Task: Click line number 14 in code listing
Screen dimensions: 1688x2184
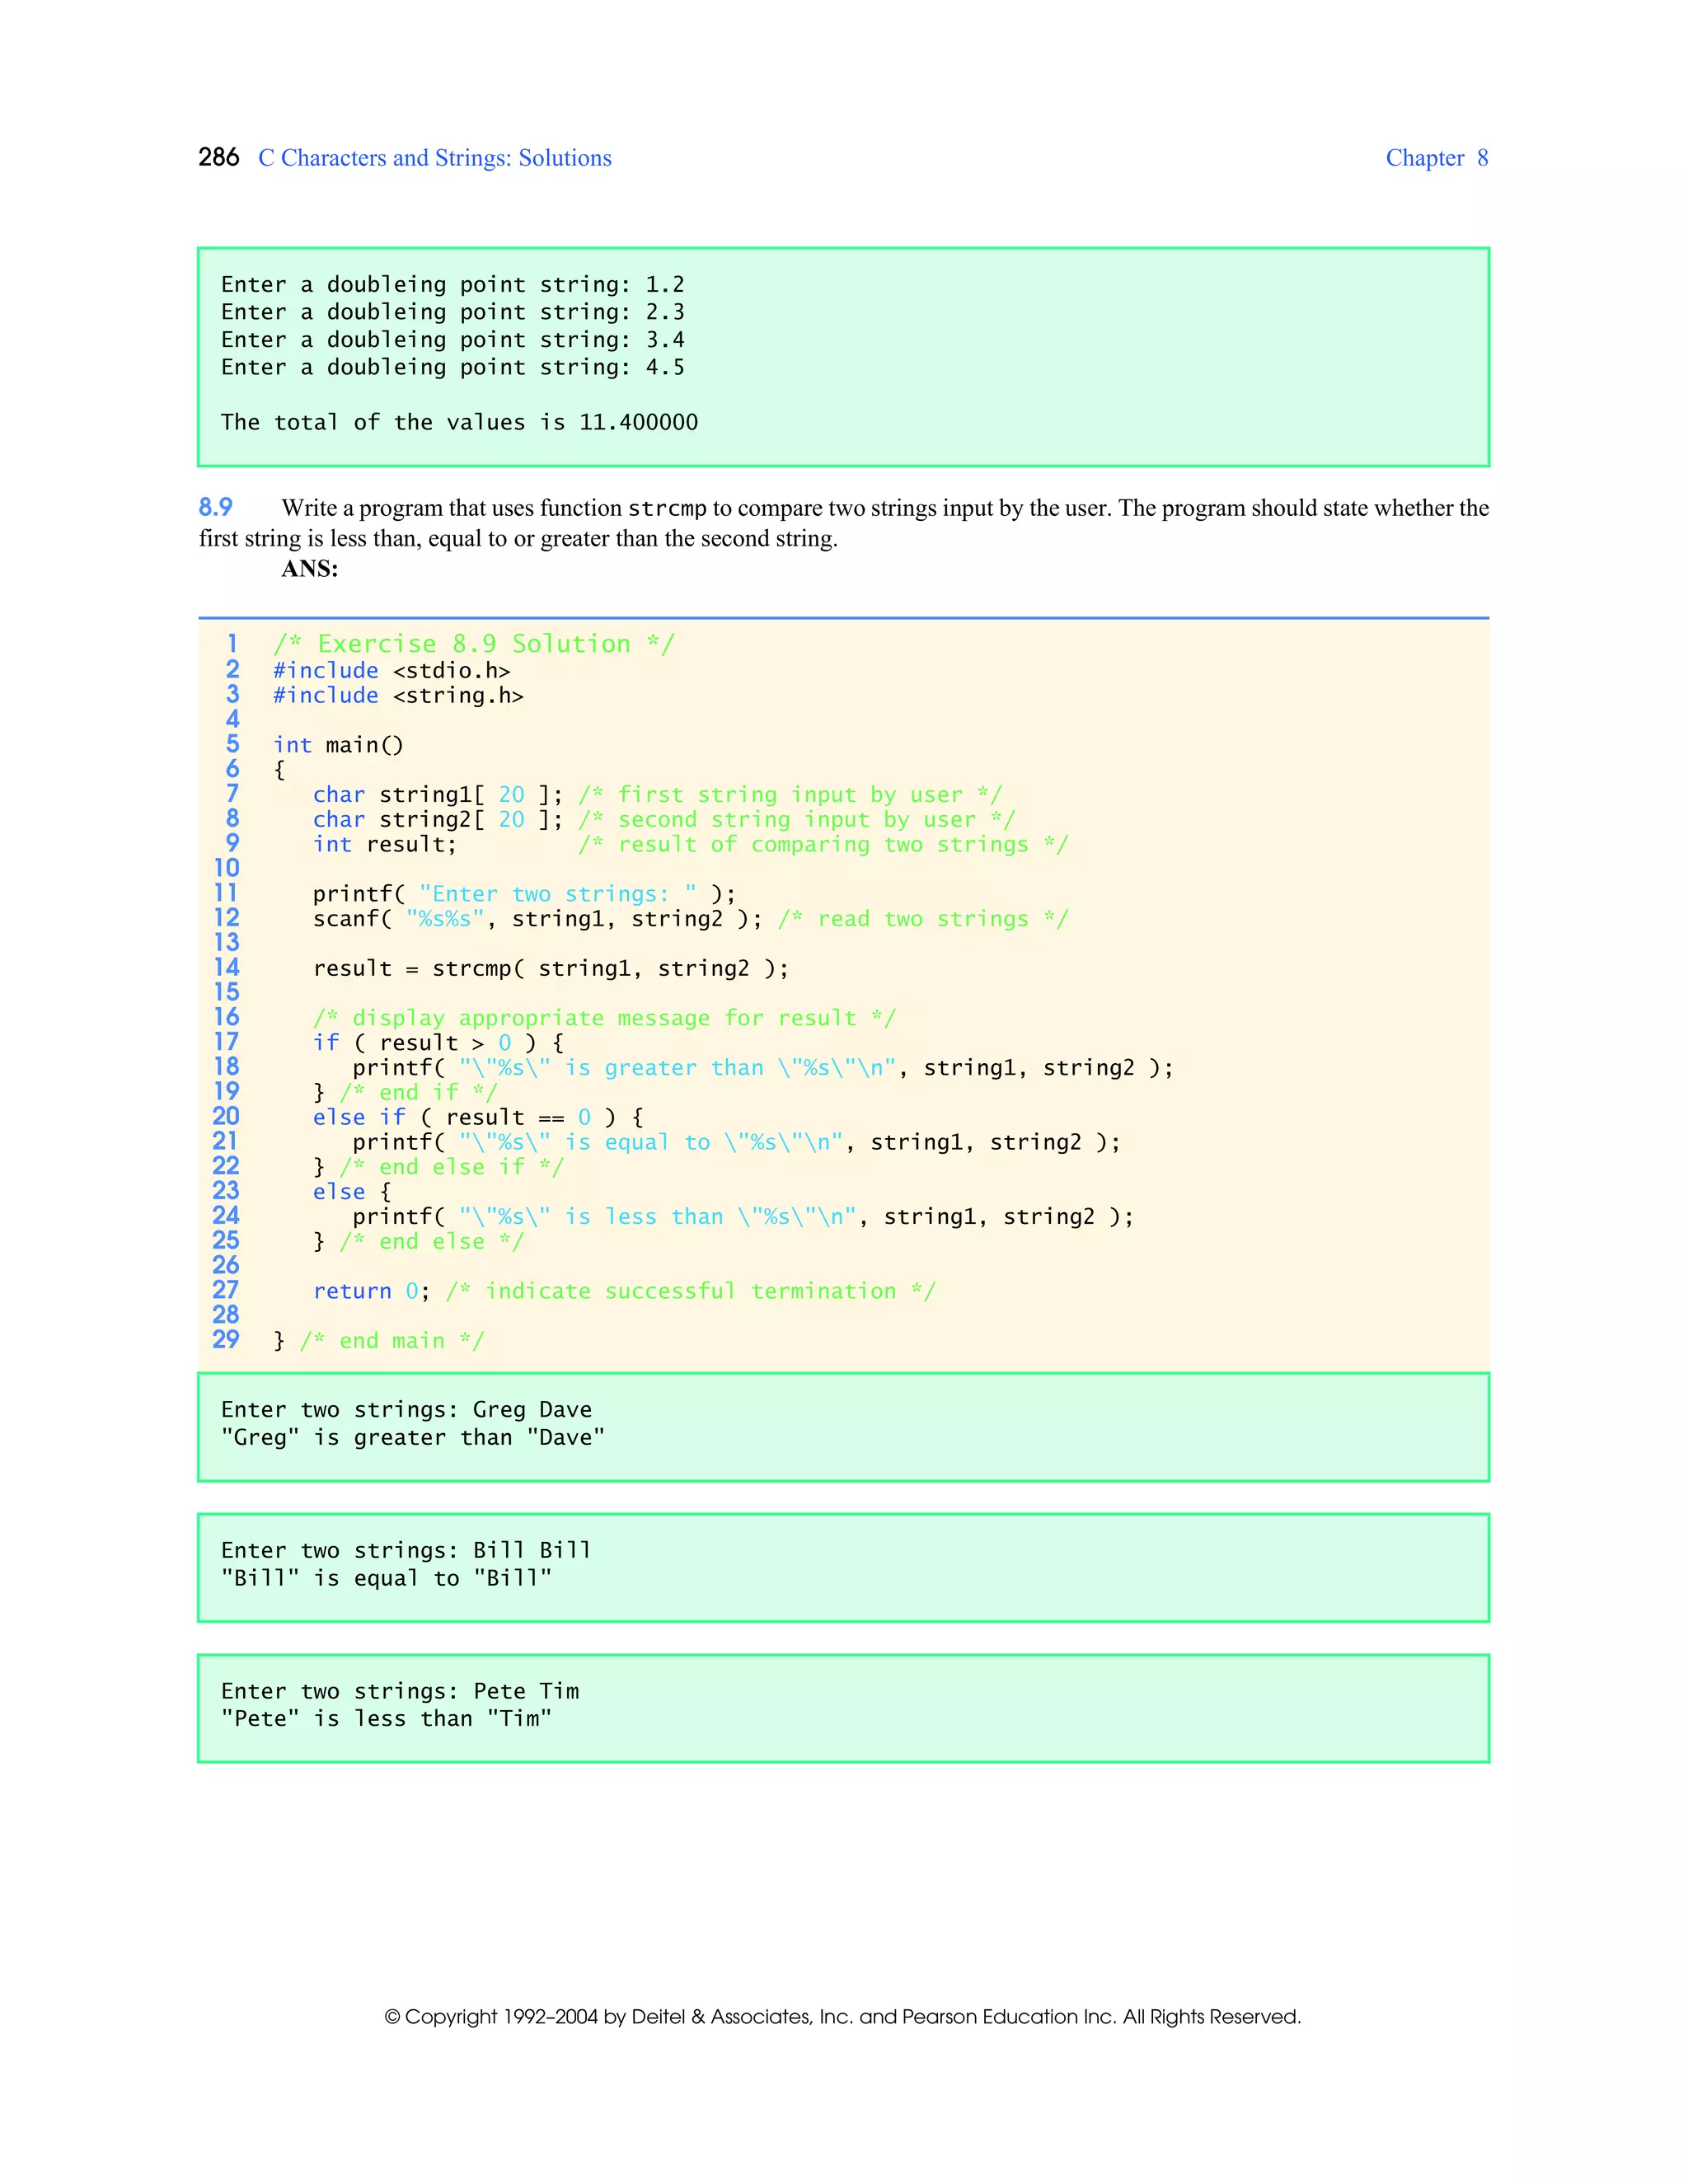Action: [x=226, y=967]
